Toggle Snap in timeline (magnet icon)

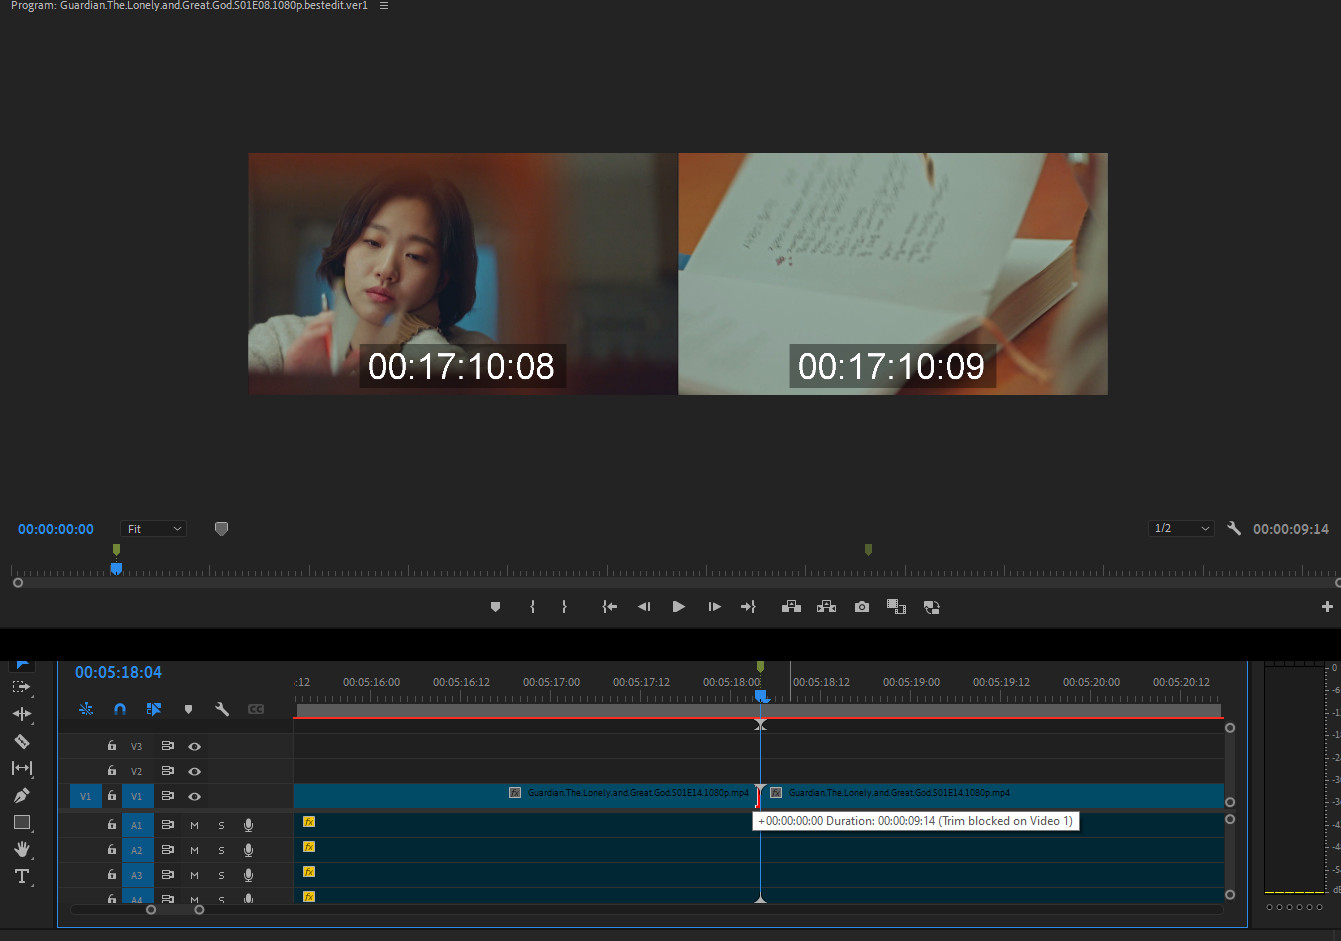coord(120,709)
